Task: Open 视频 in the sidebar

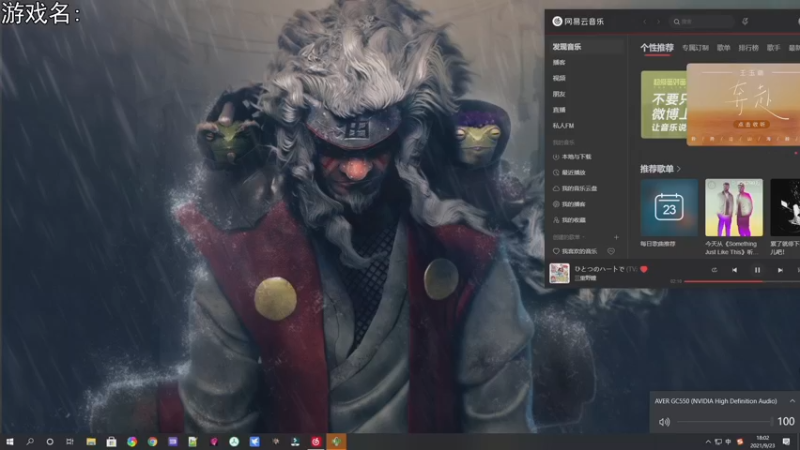Action: 559,78
